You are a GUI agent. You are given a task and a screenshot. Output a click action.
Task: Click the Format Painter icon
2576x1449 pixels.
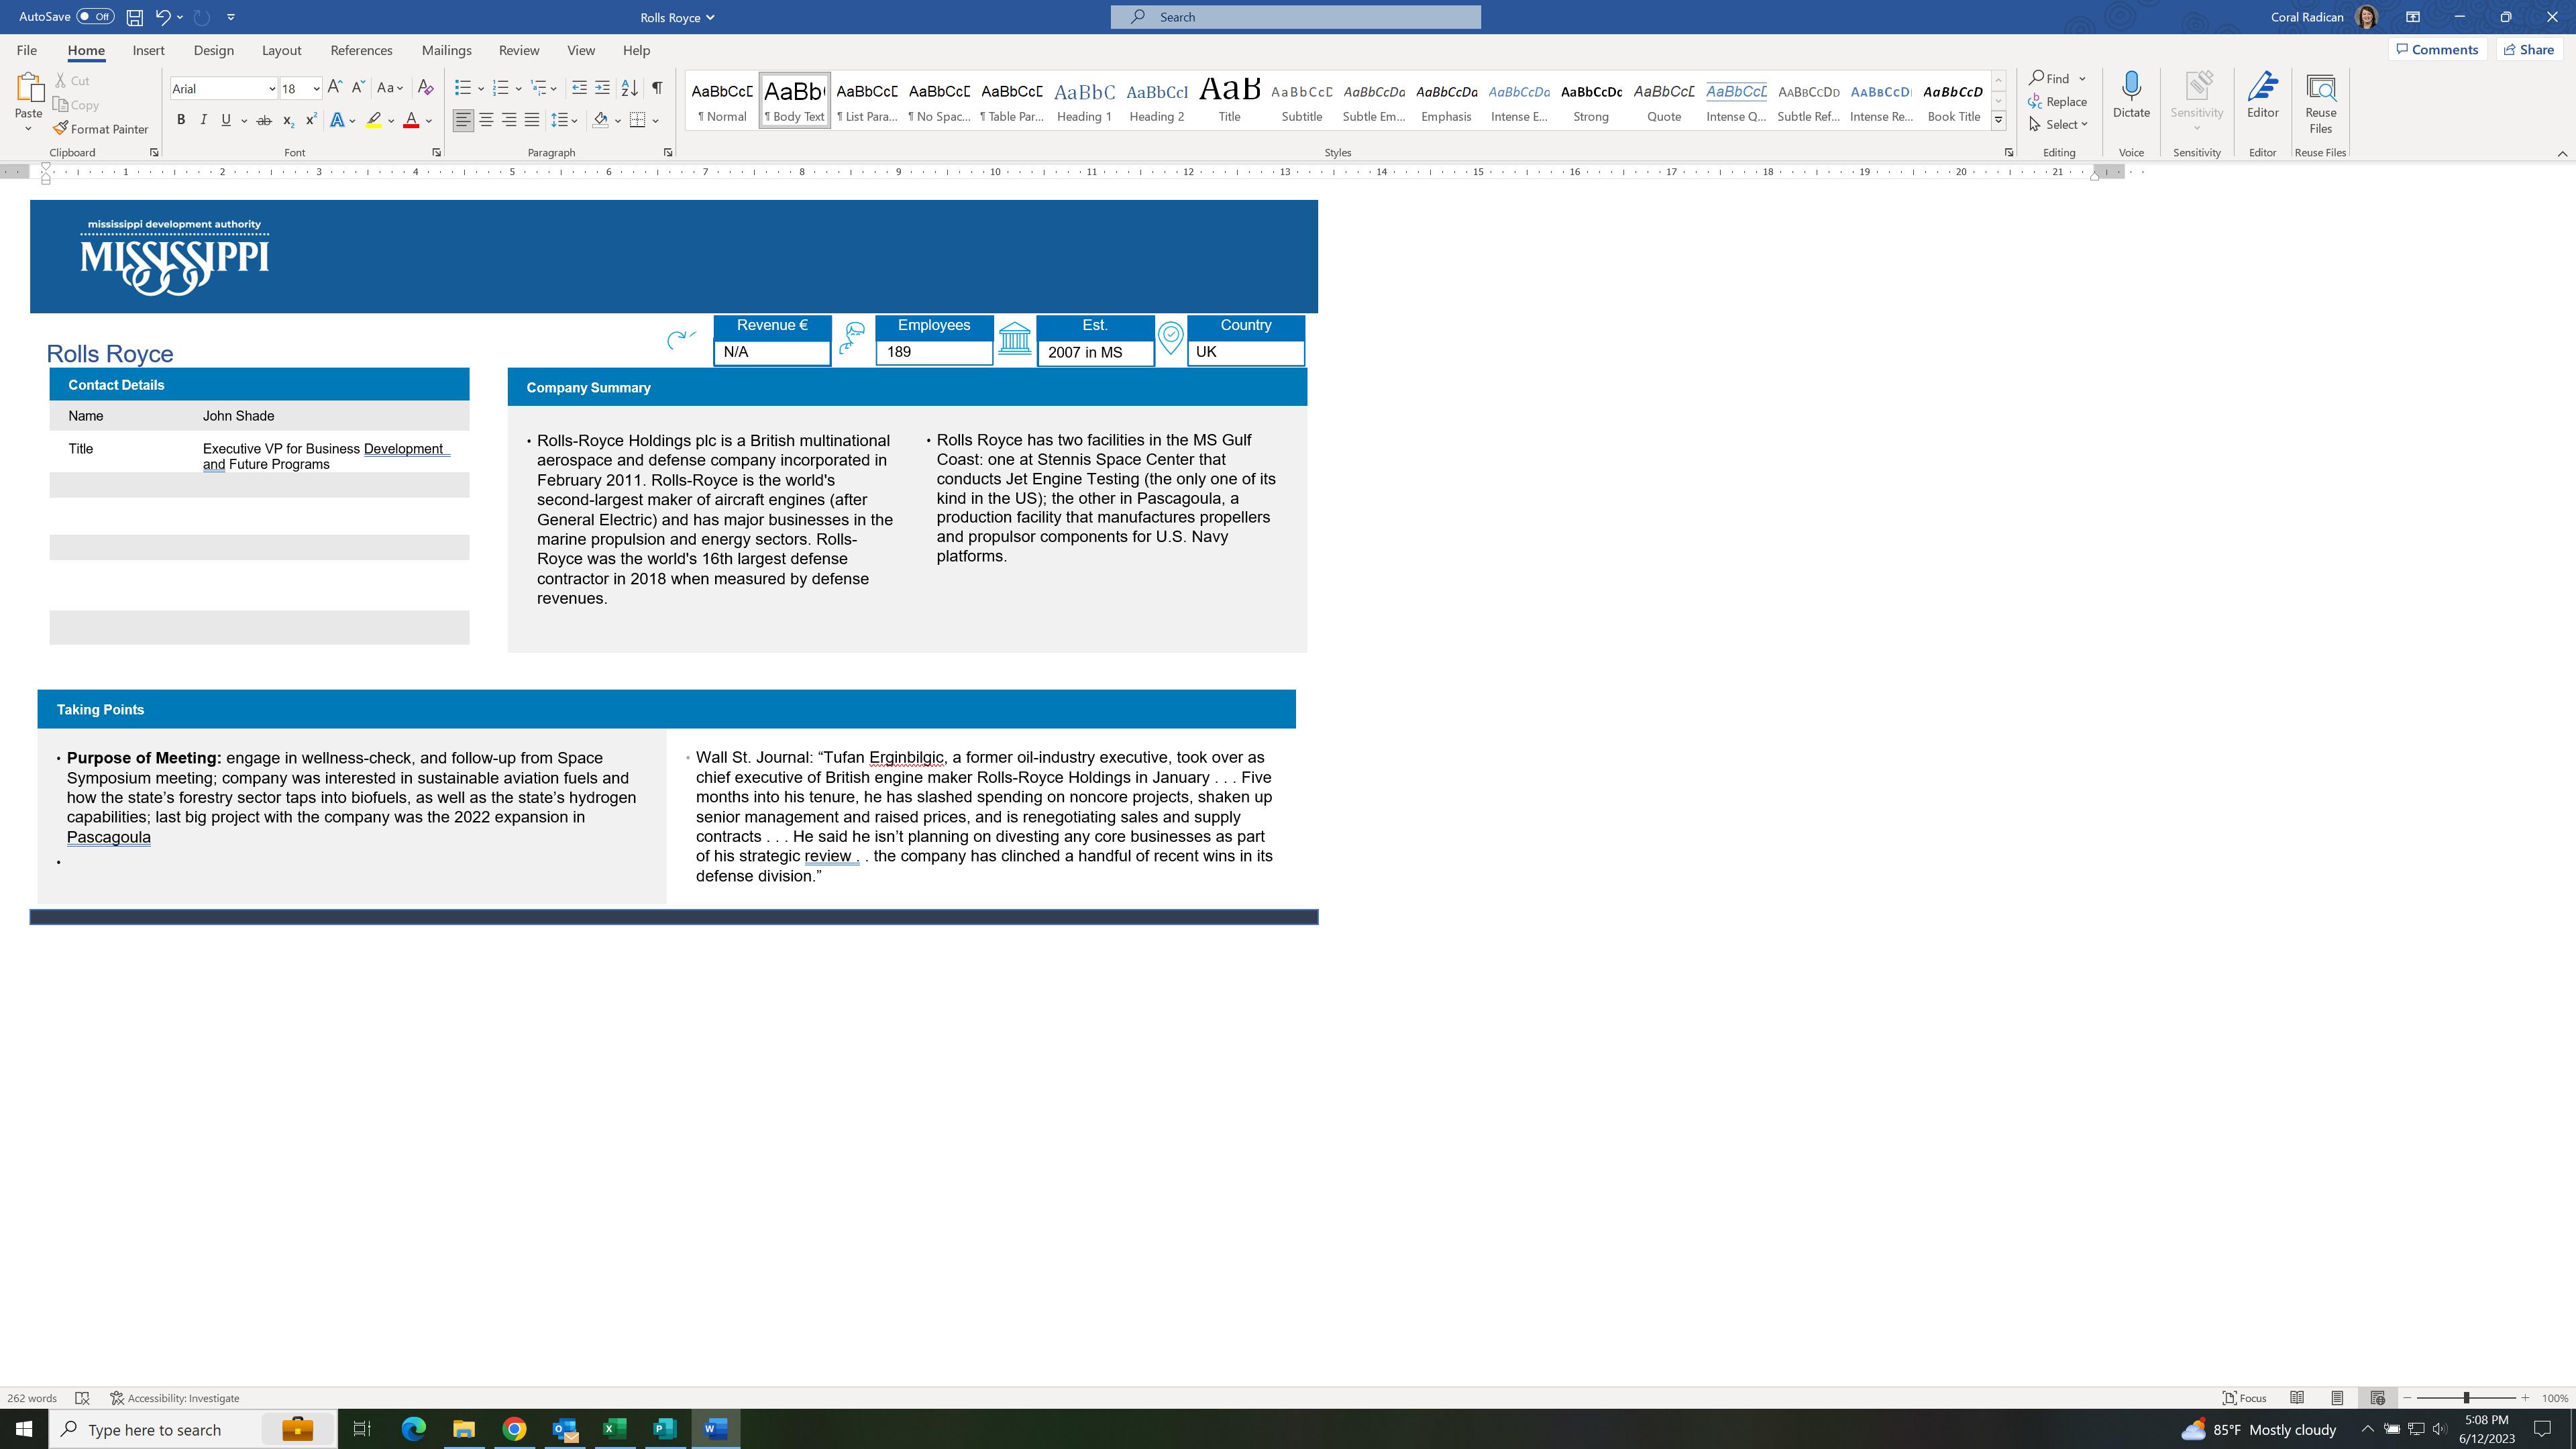(x=61, y=129)
